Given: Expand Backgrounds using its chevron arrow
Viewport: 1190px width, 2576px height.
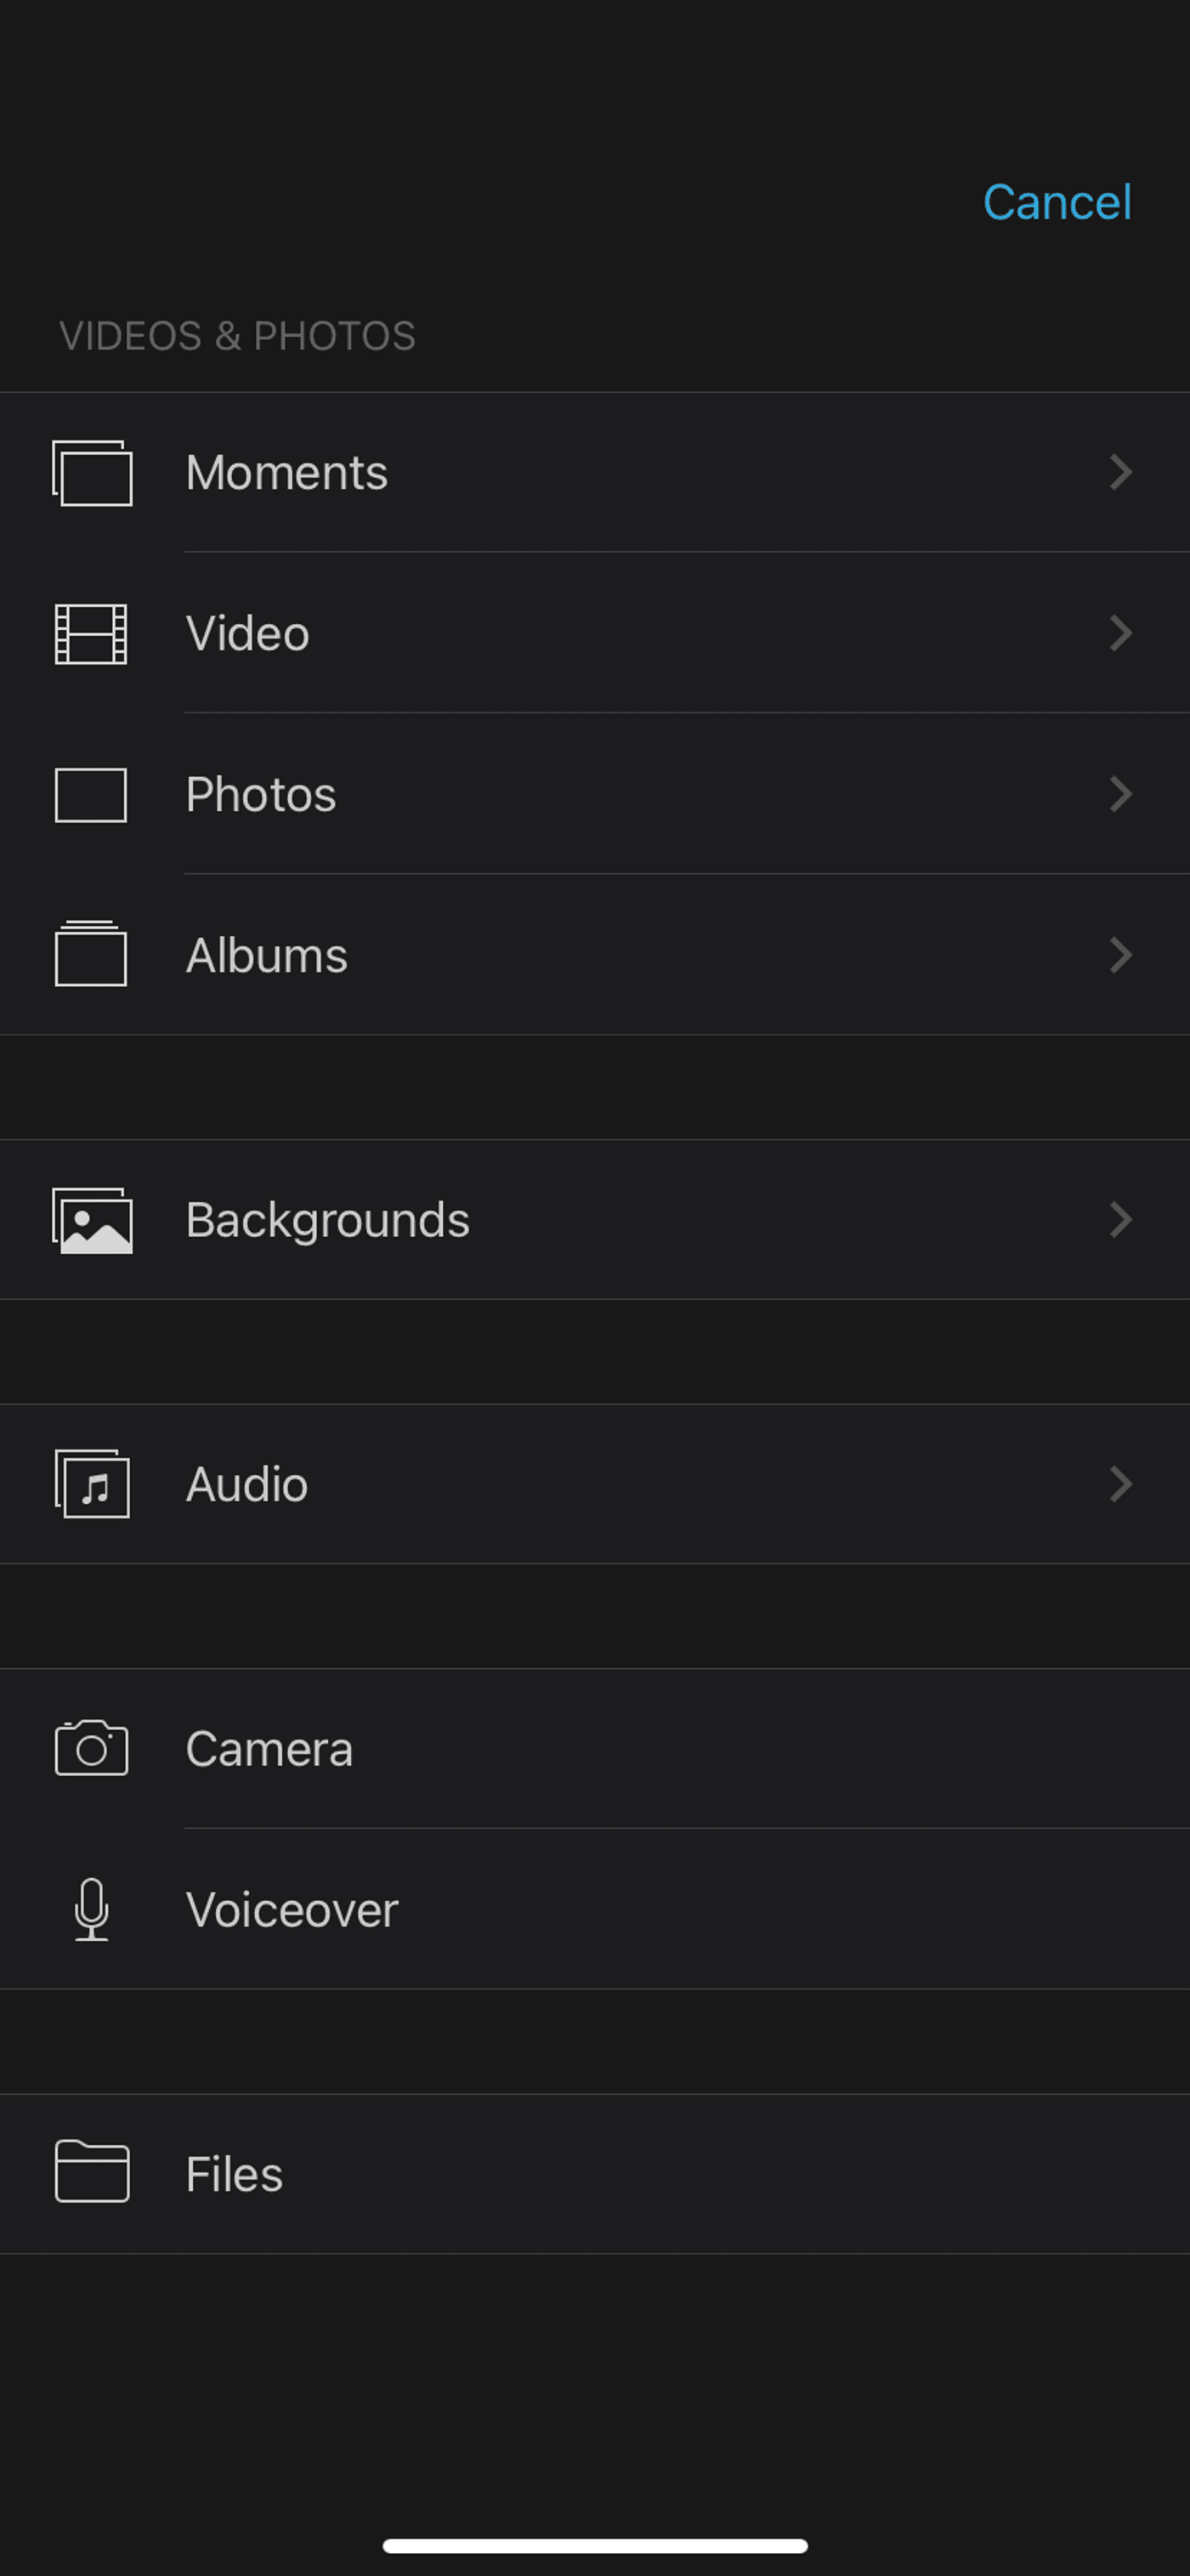Looking at the screenshot, I should (x=1120, y=1220).
